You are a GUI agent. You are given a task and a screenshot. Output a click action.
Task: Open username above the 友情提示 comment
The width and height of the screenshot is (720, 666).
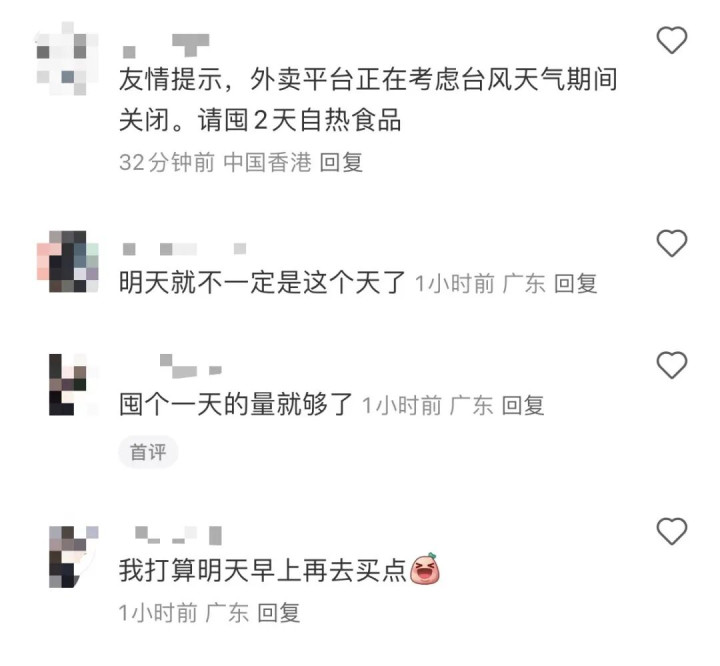(x=166, y=46)
